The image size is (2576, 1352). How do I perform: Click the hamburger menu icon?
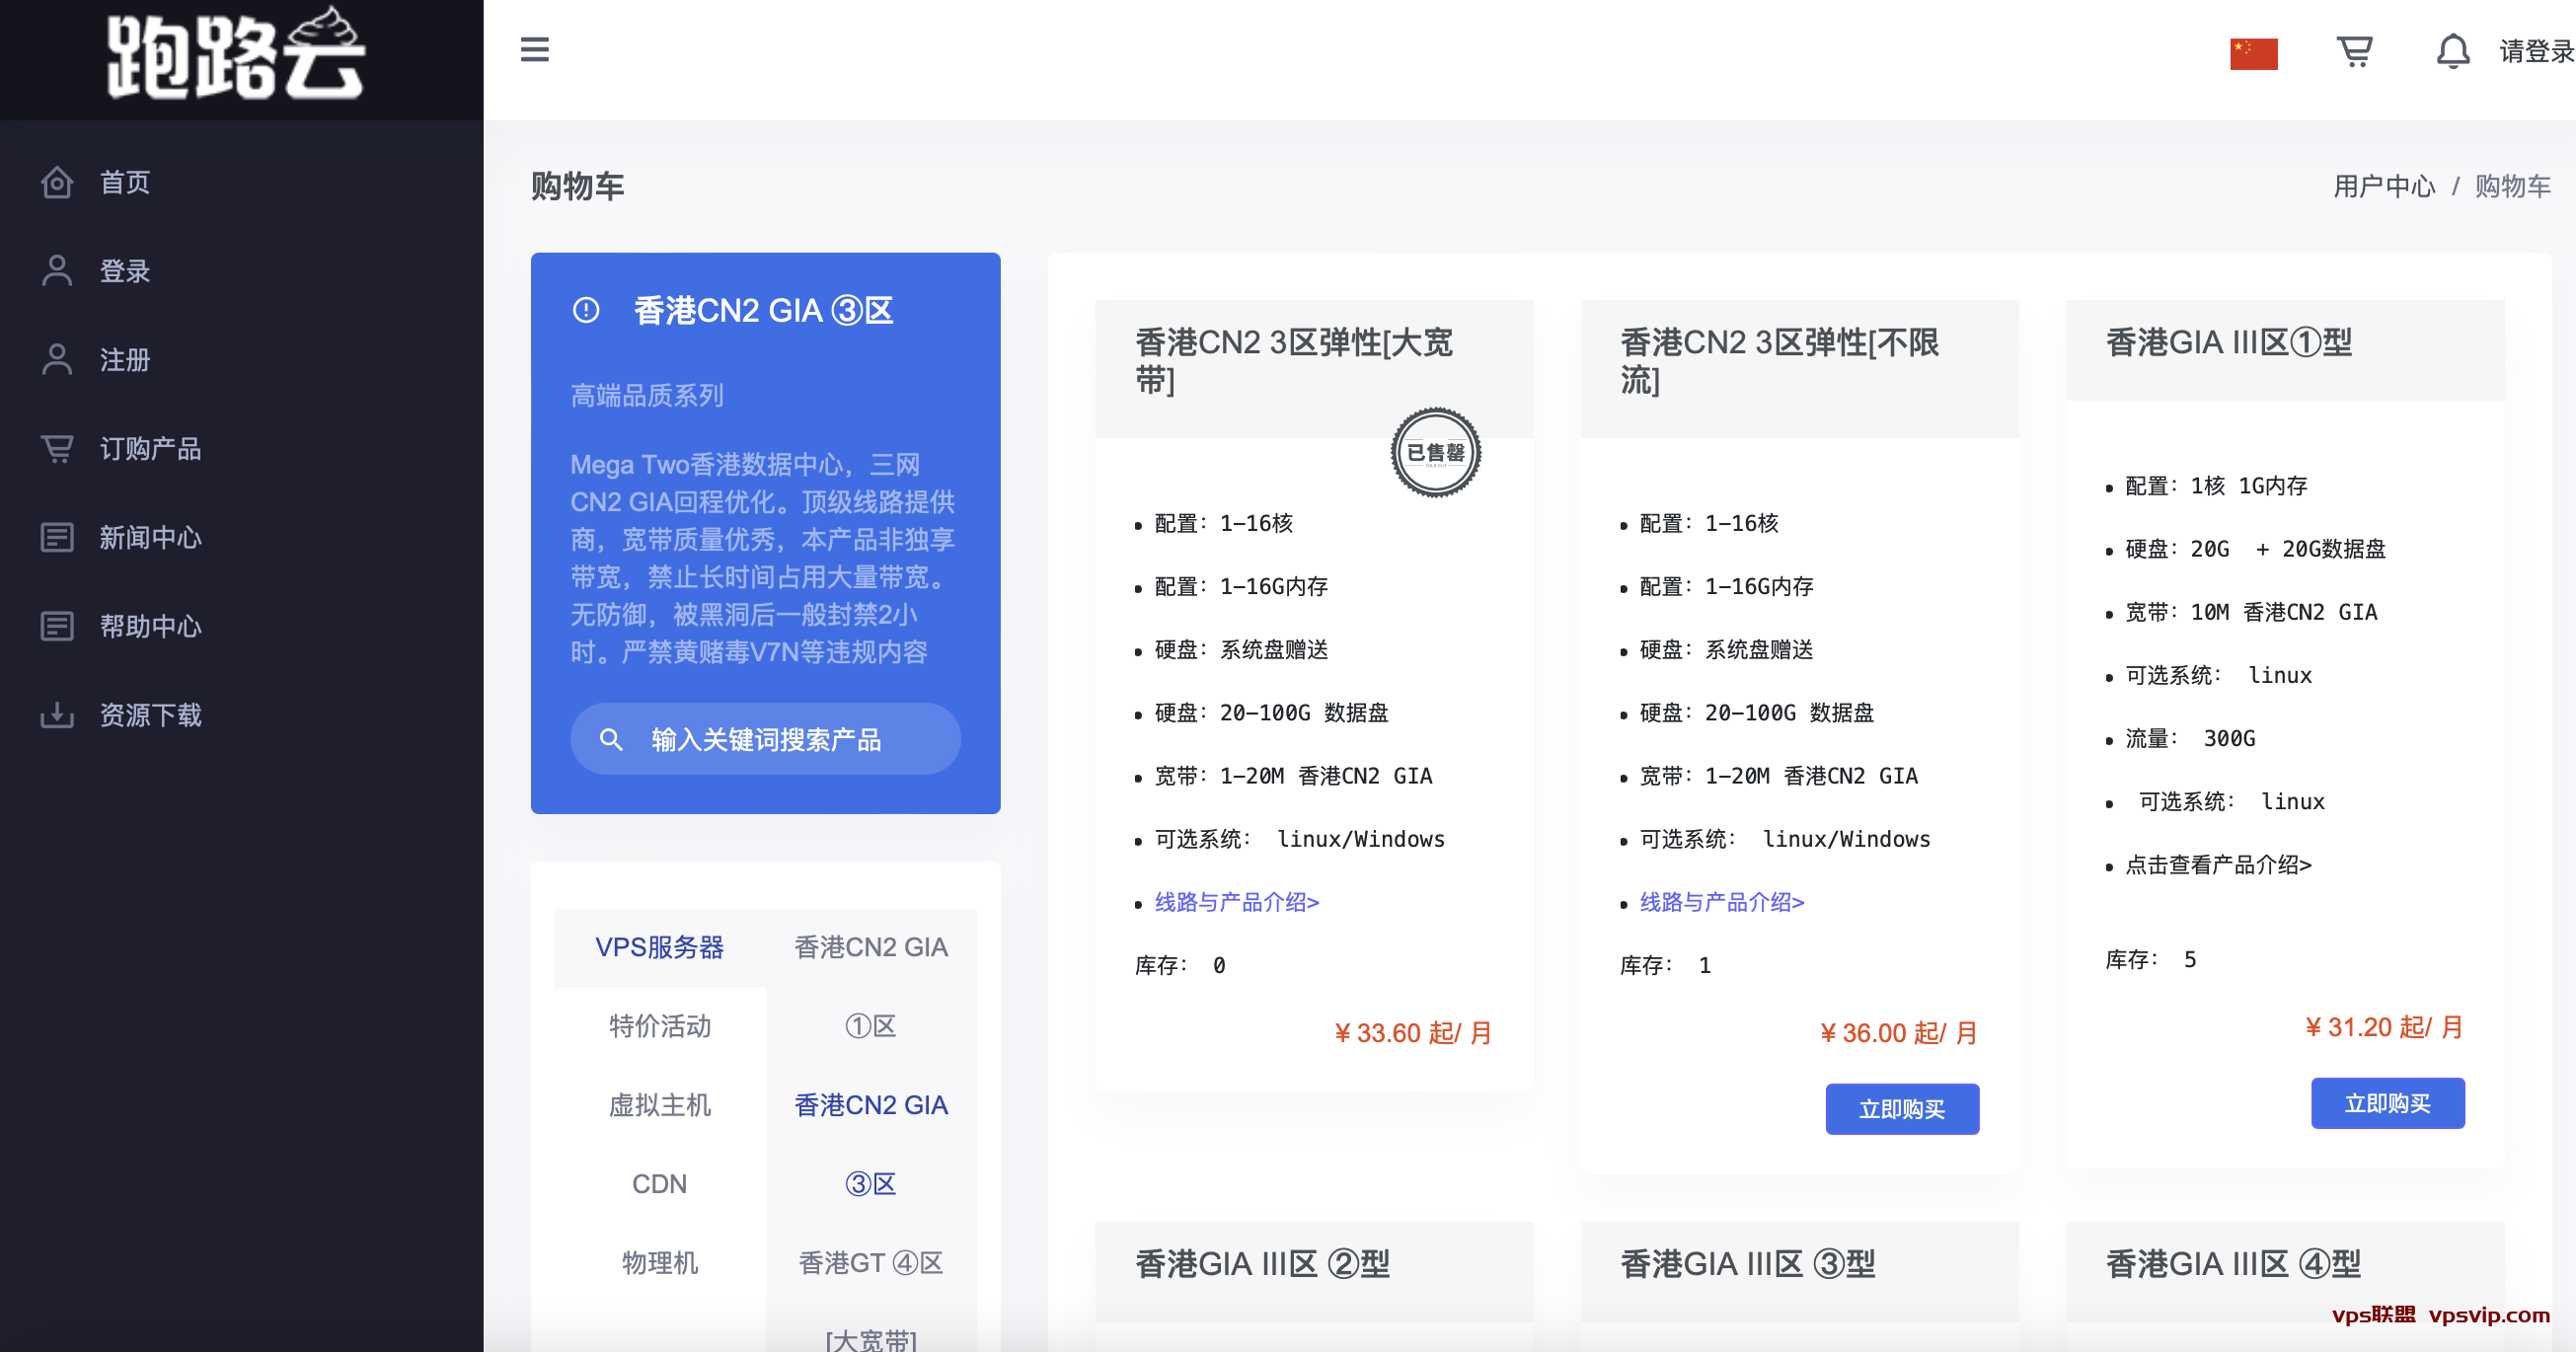click(x=535, y=50)
